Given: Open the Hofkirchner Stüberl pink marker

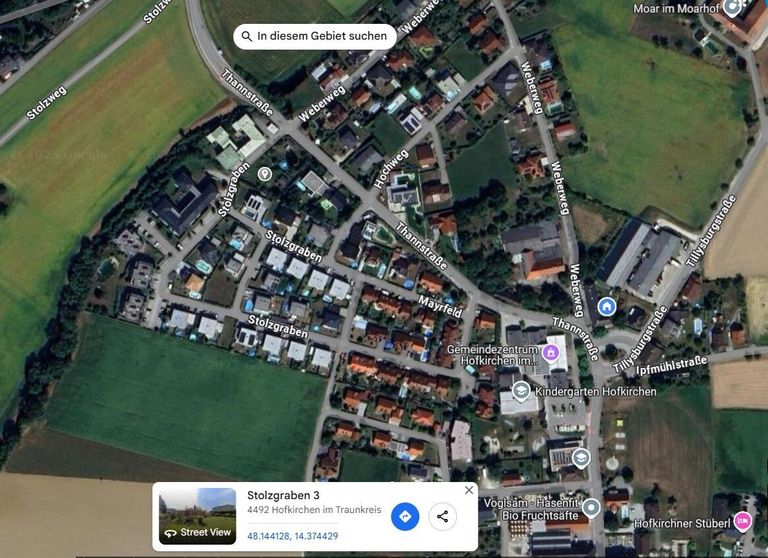Looking at the screenshot, I should pos(743,521).
